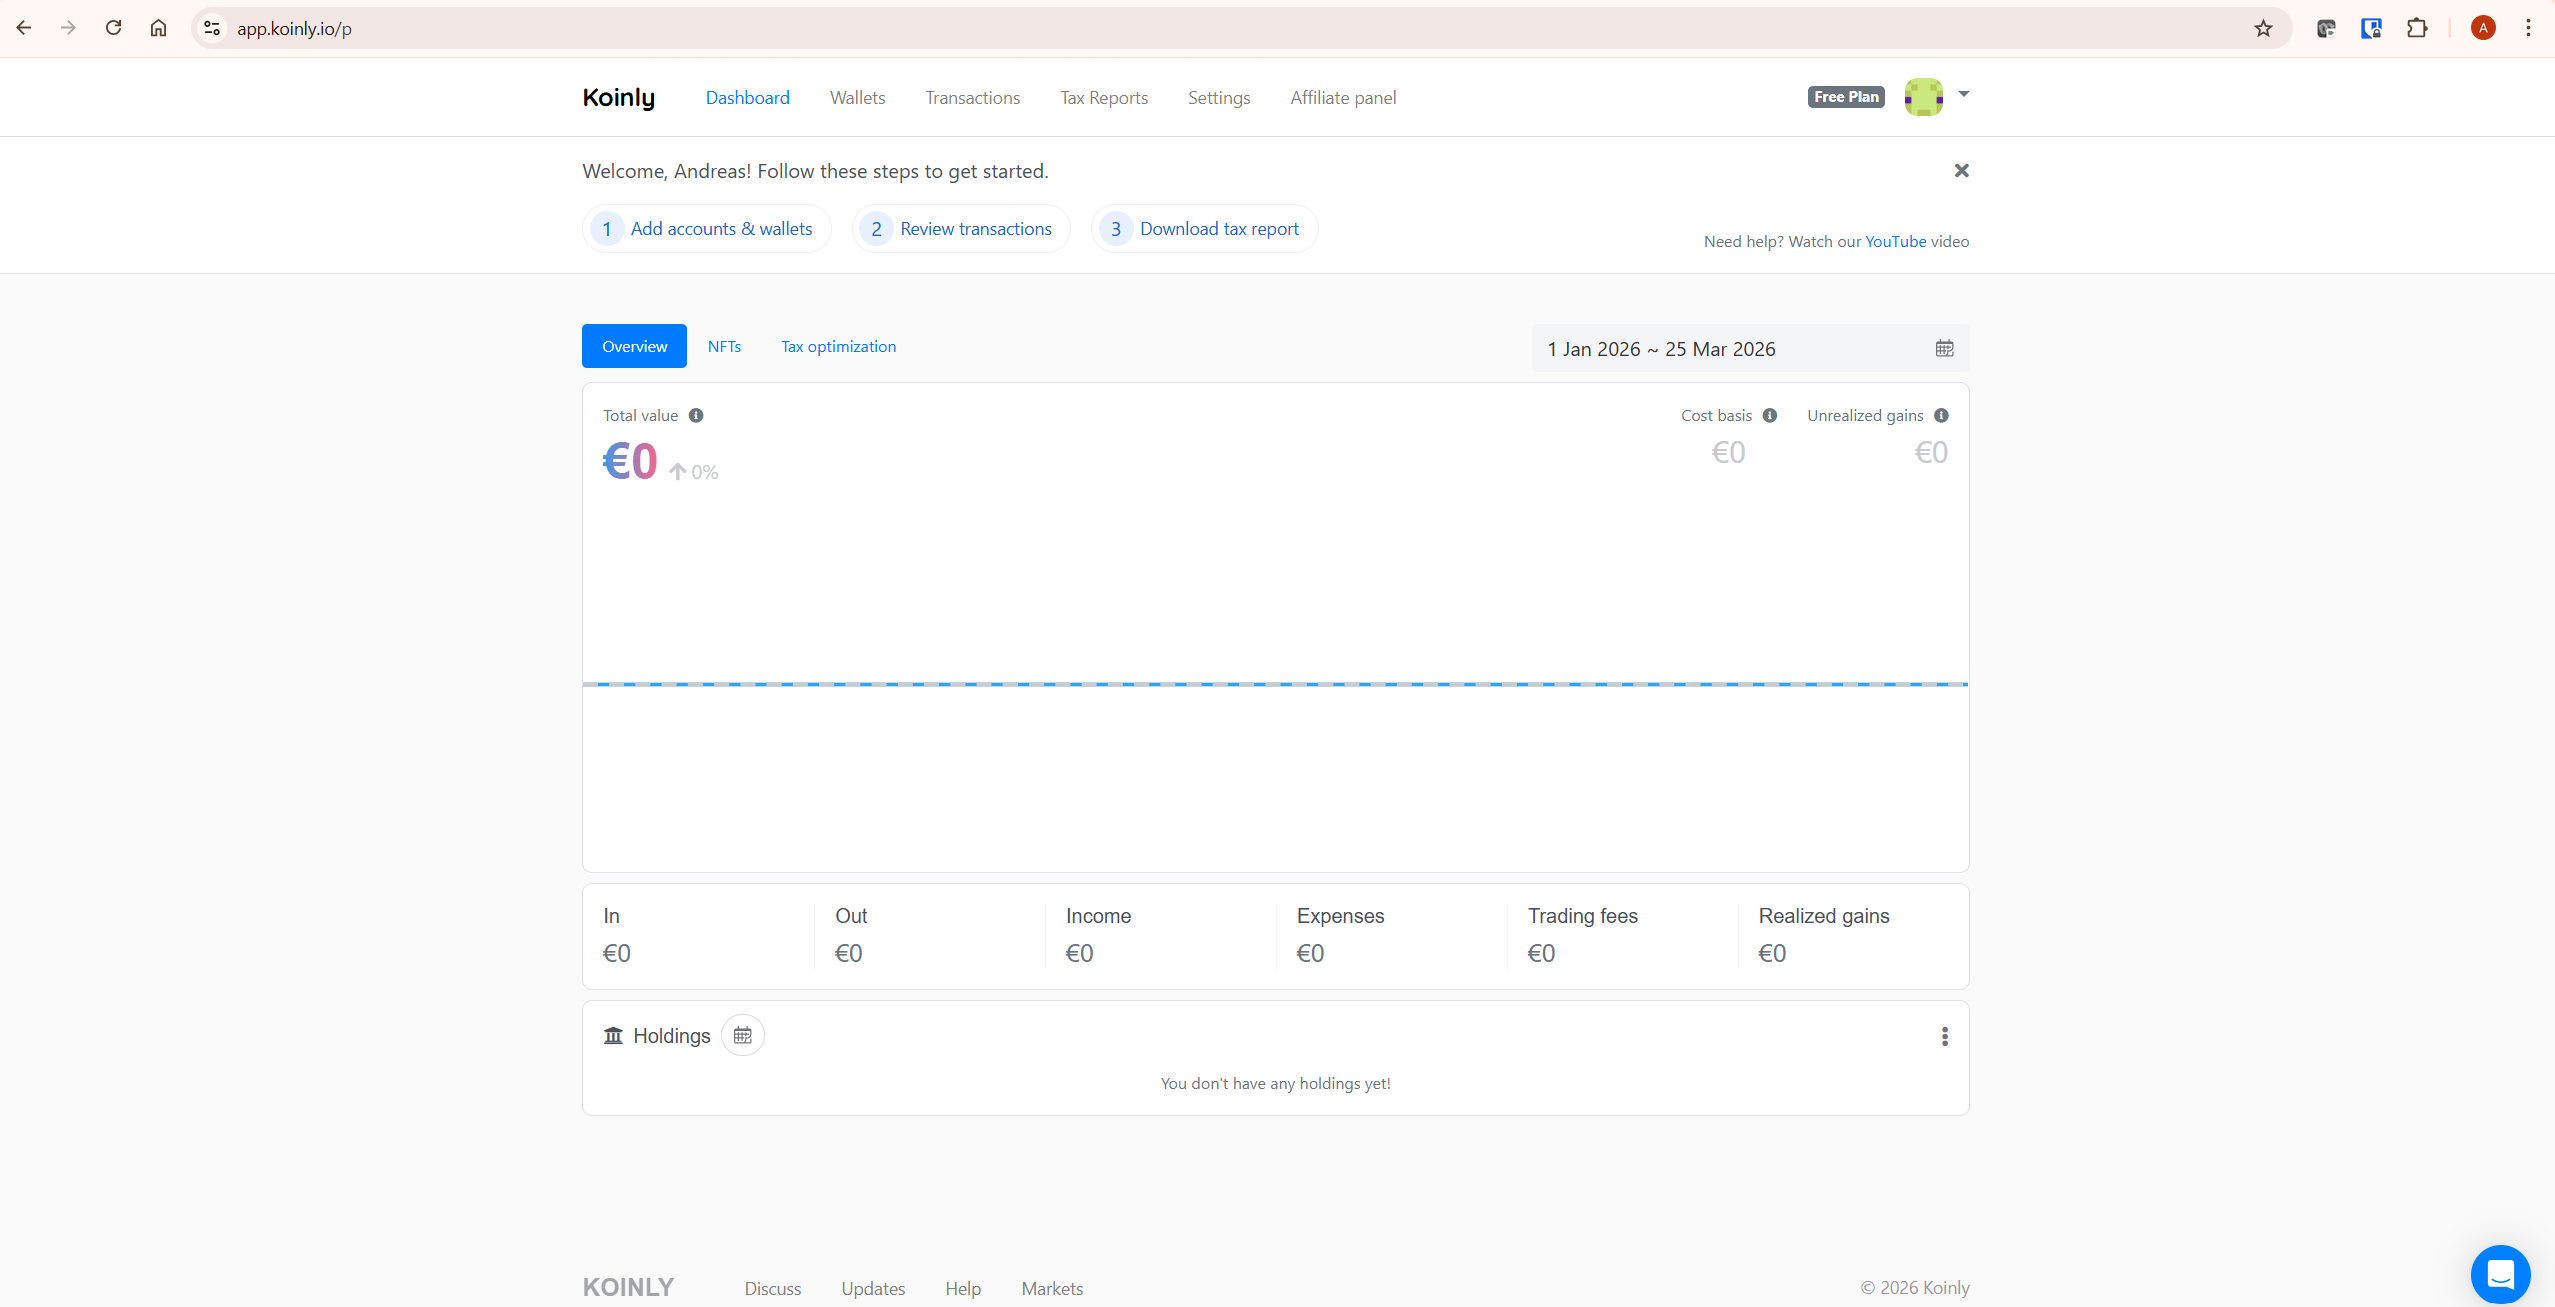Open the browser extensions icon
The width and height of the screenshot is (2555, 1307).
2418,27
